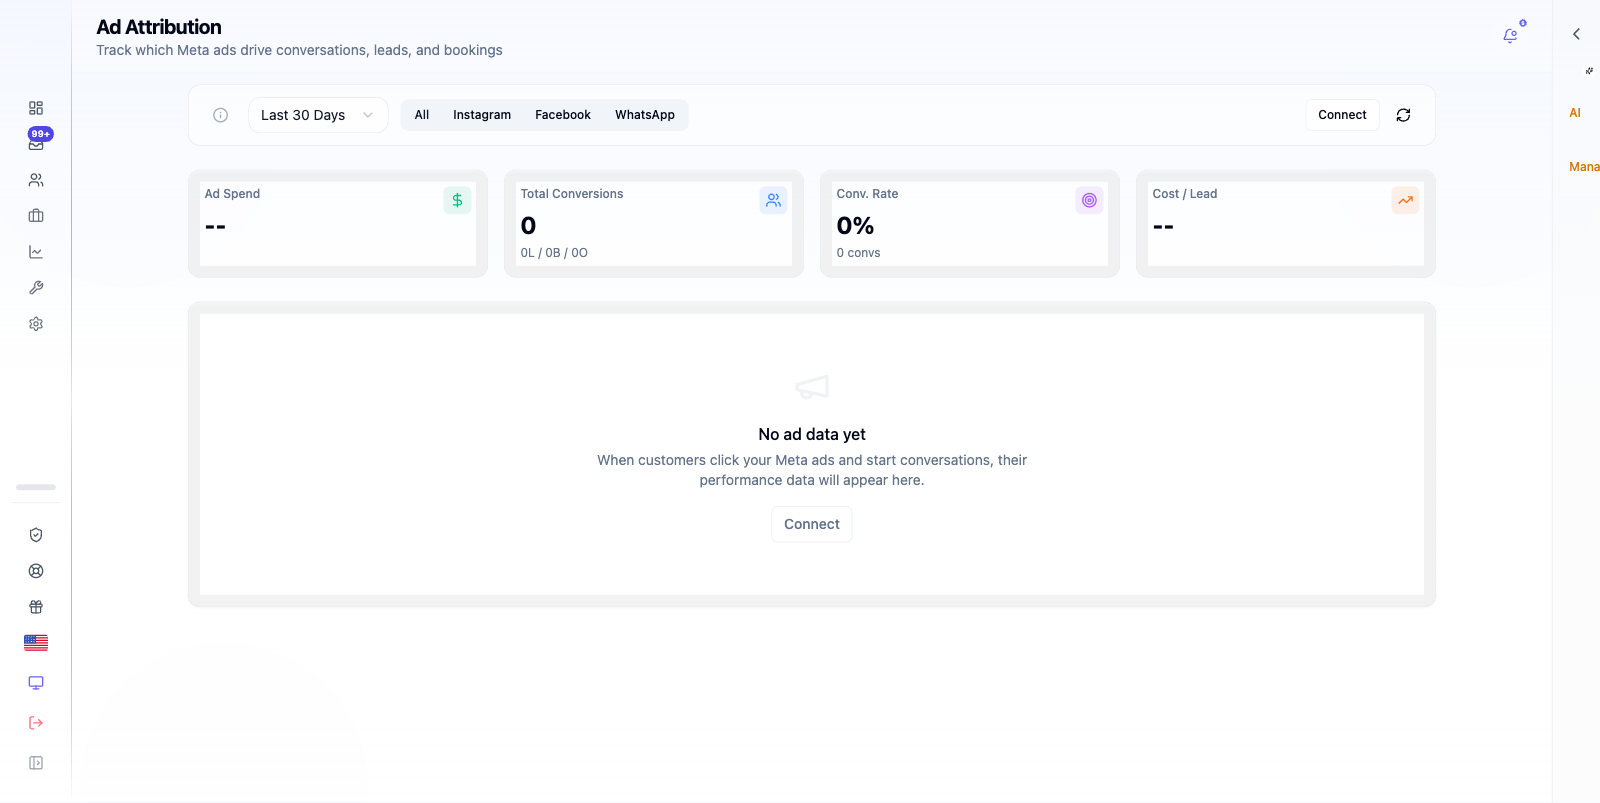Filter by Facebook tab
Screen dimensions: 1600x803
(563, 115)
